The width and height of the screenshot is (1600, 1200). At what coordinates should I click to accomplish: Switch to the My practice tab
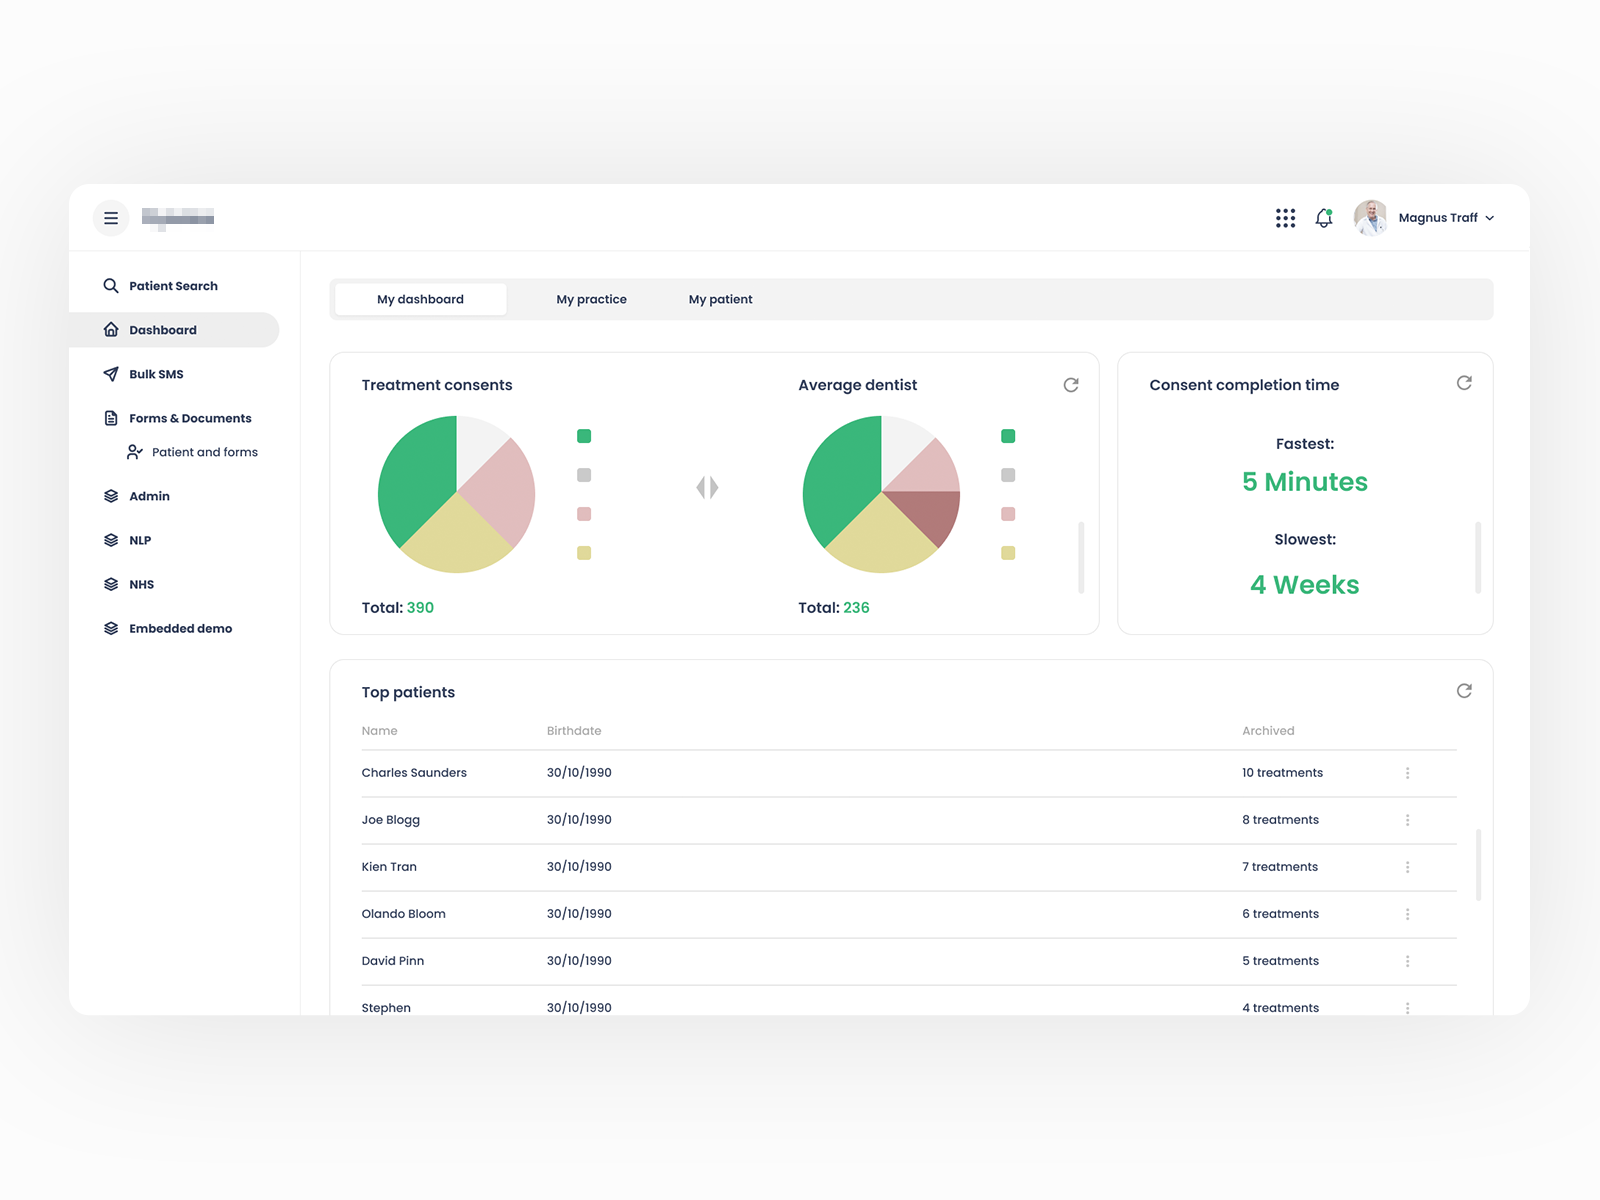click(x=591, y=298)
